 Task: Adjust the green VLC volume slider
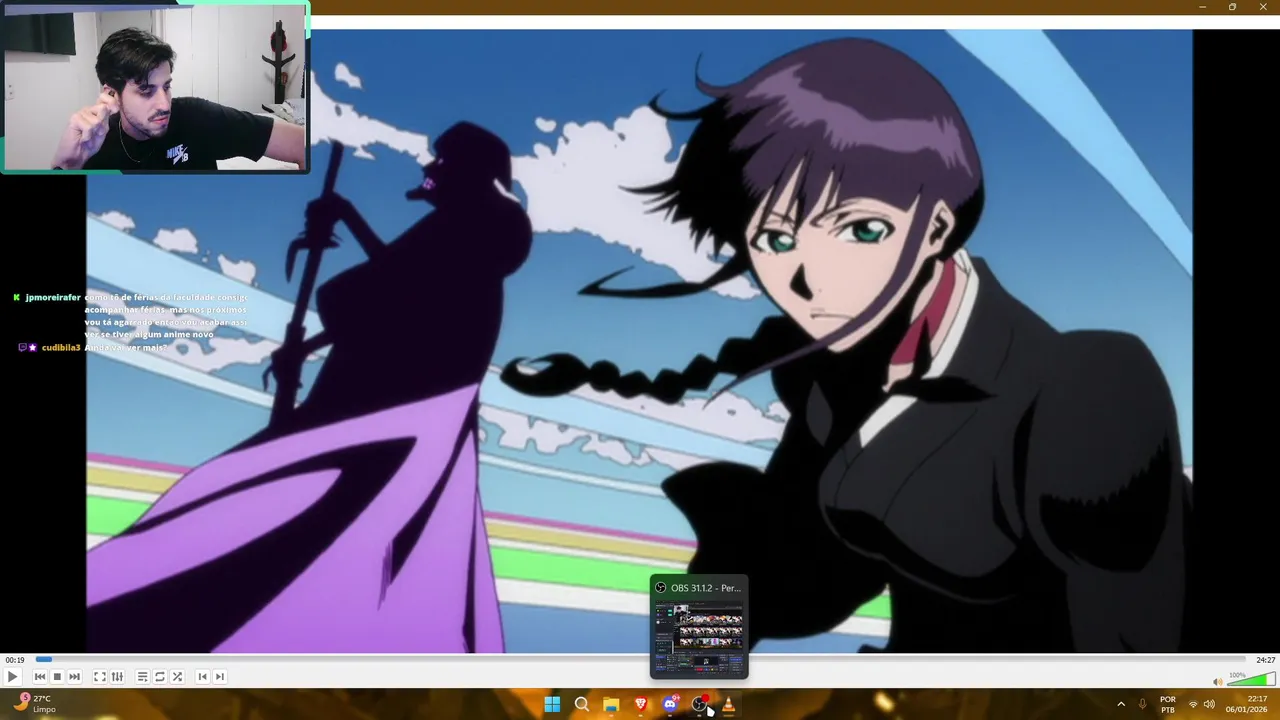[1250, 681]
